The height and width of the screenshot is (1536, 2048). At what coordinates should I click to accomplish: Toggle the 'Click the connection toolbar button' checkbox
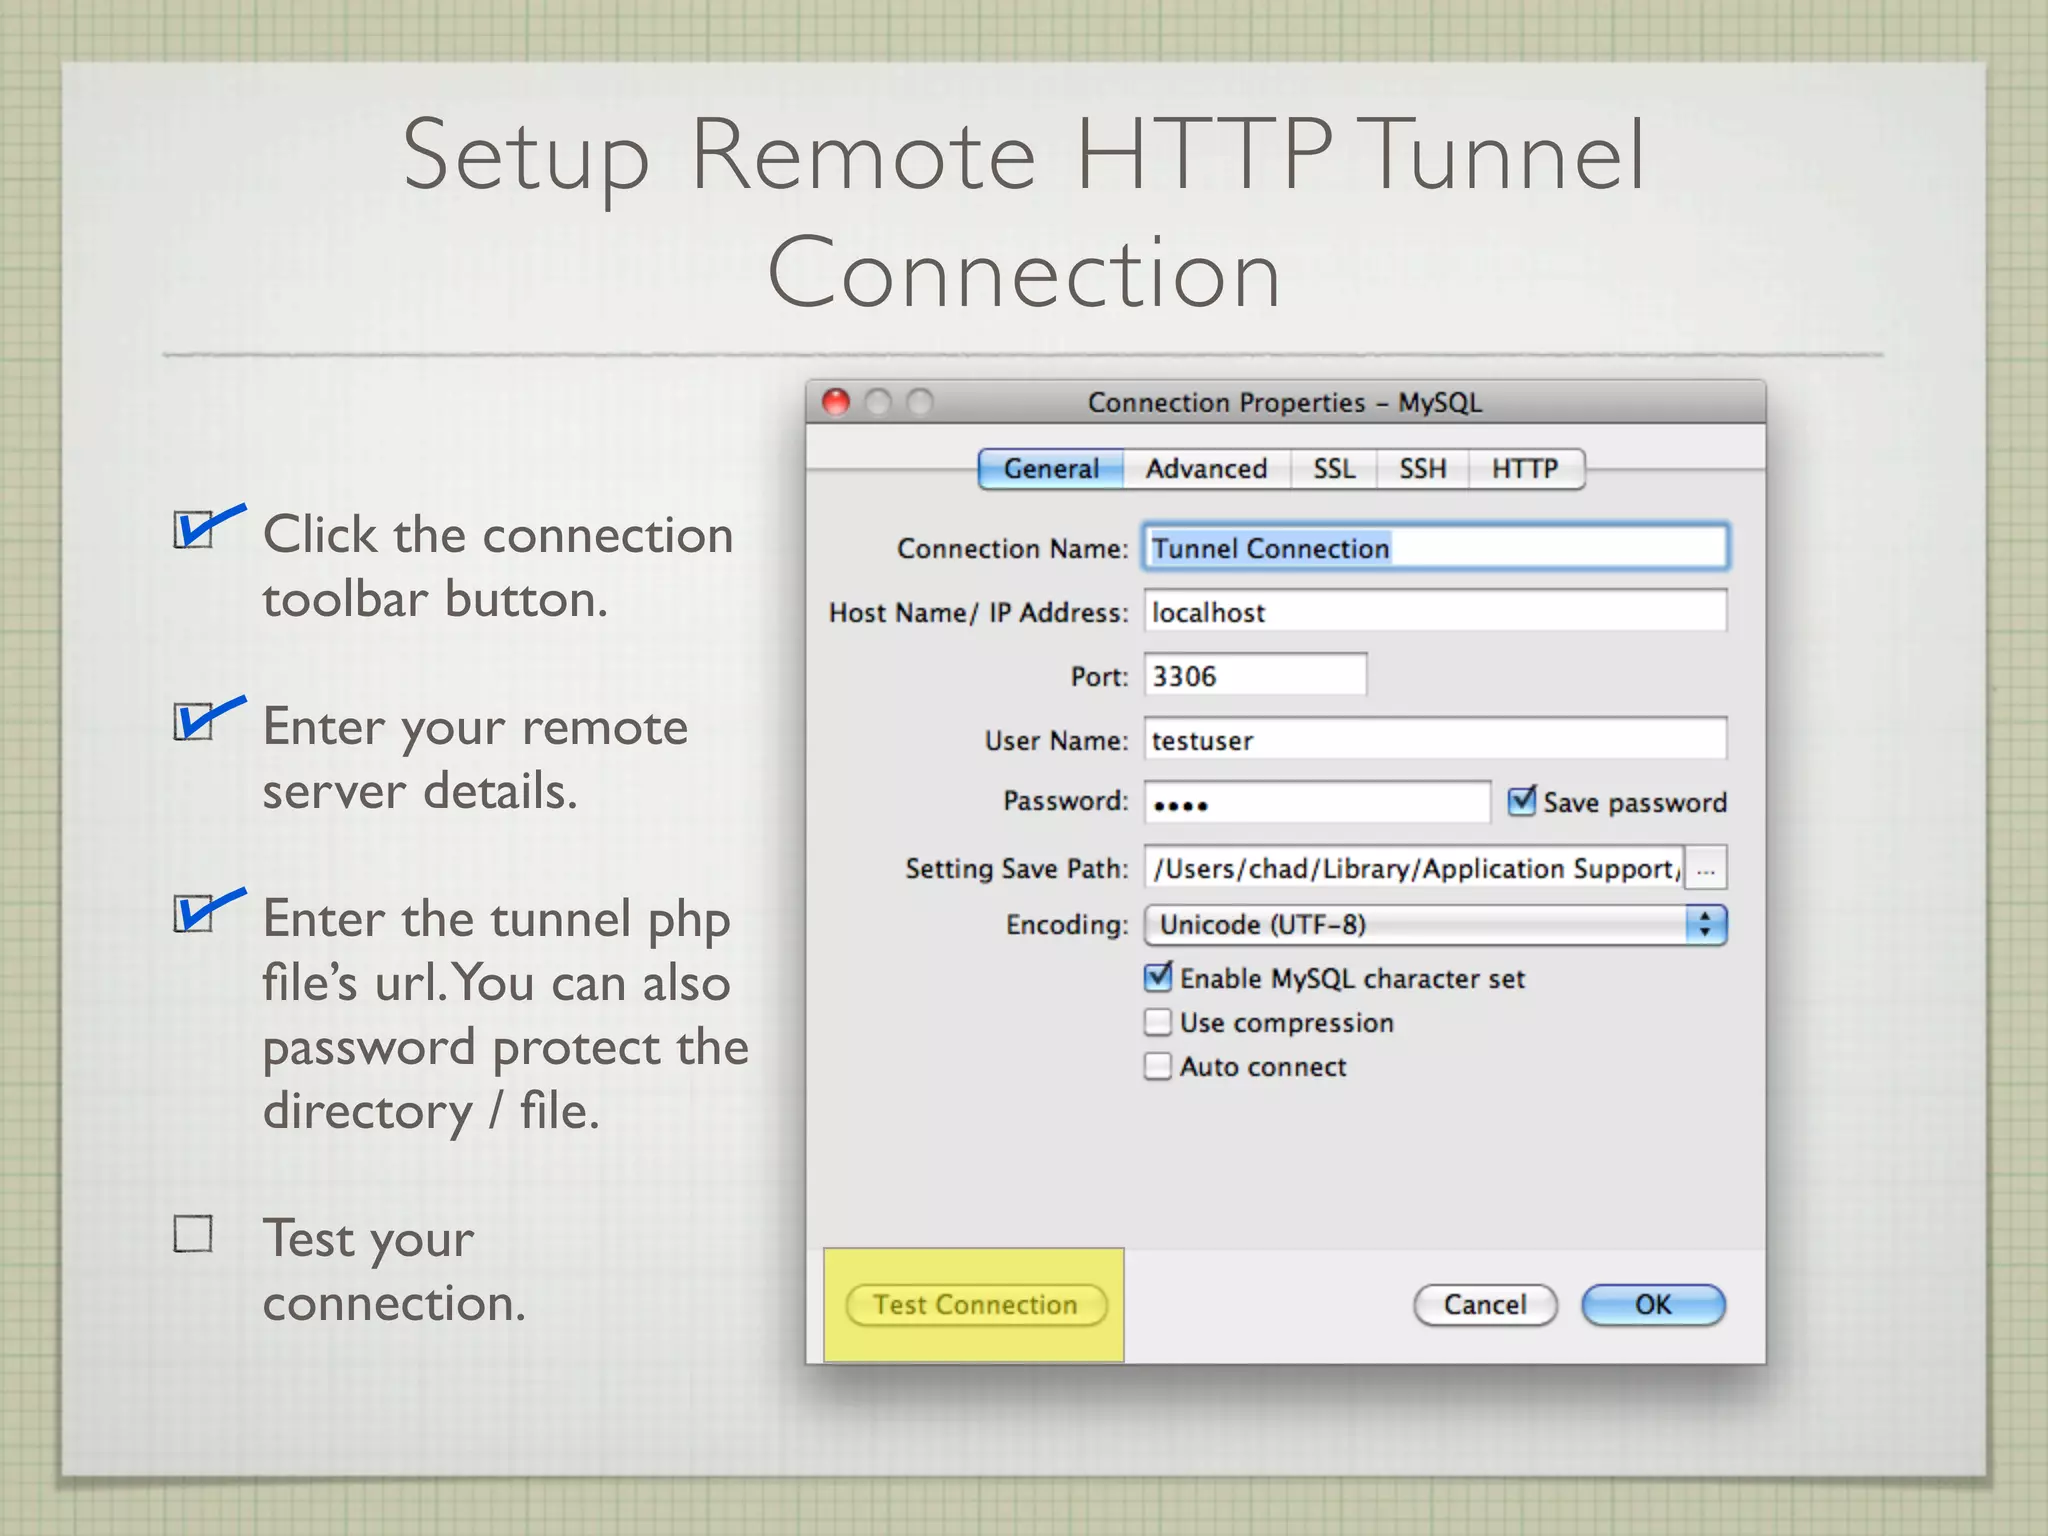point(193,530)
